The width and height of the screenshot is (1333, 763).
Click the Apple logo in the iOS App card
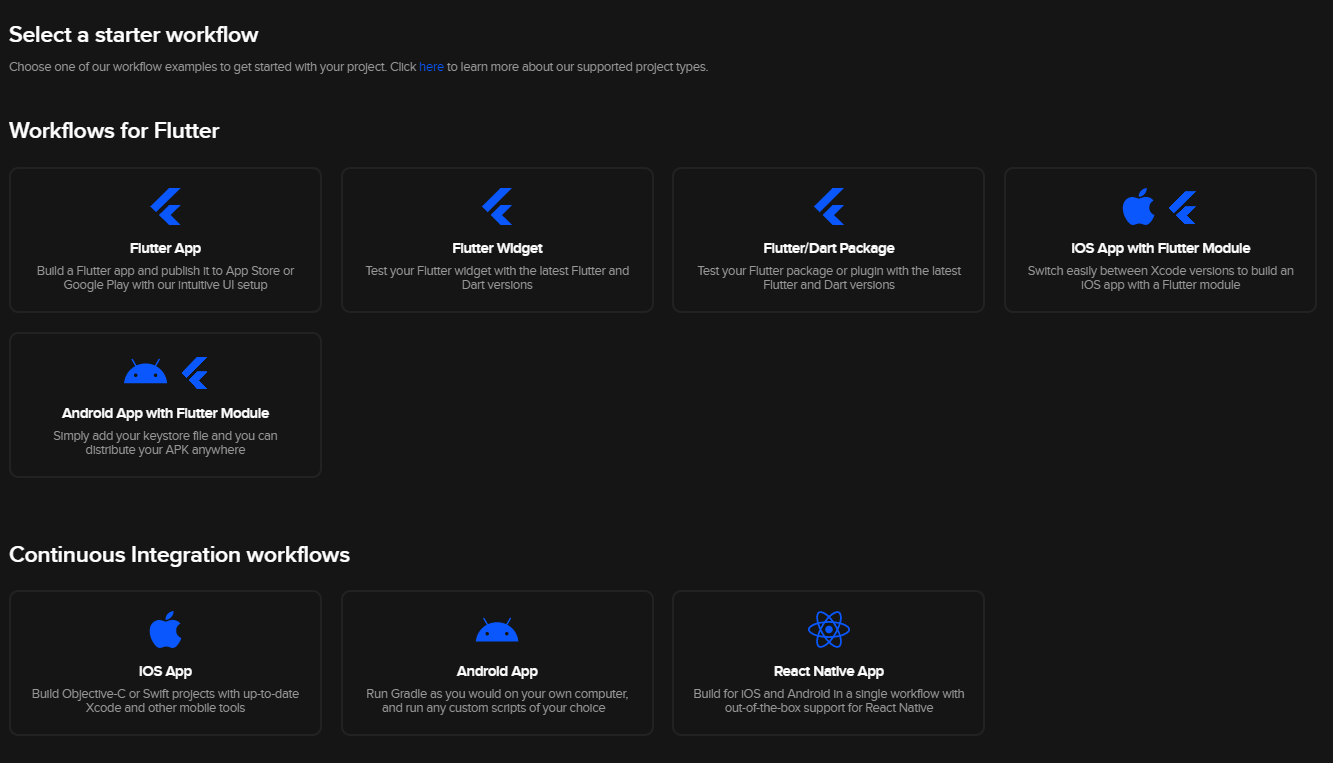coord(165,630)
